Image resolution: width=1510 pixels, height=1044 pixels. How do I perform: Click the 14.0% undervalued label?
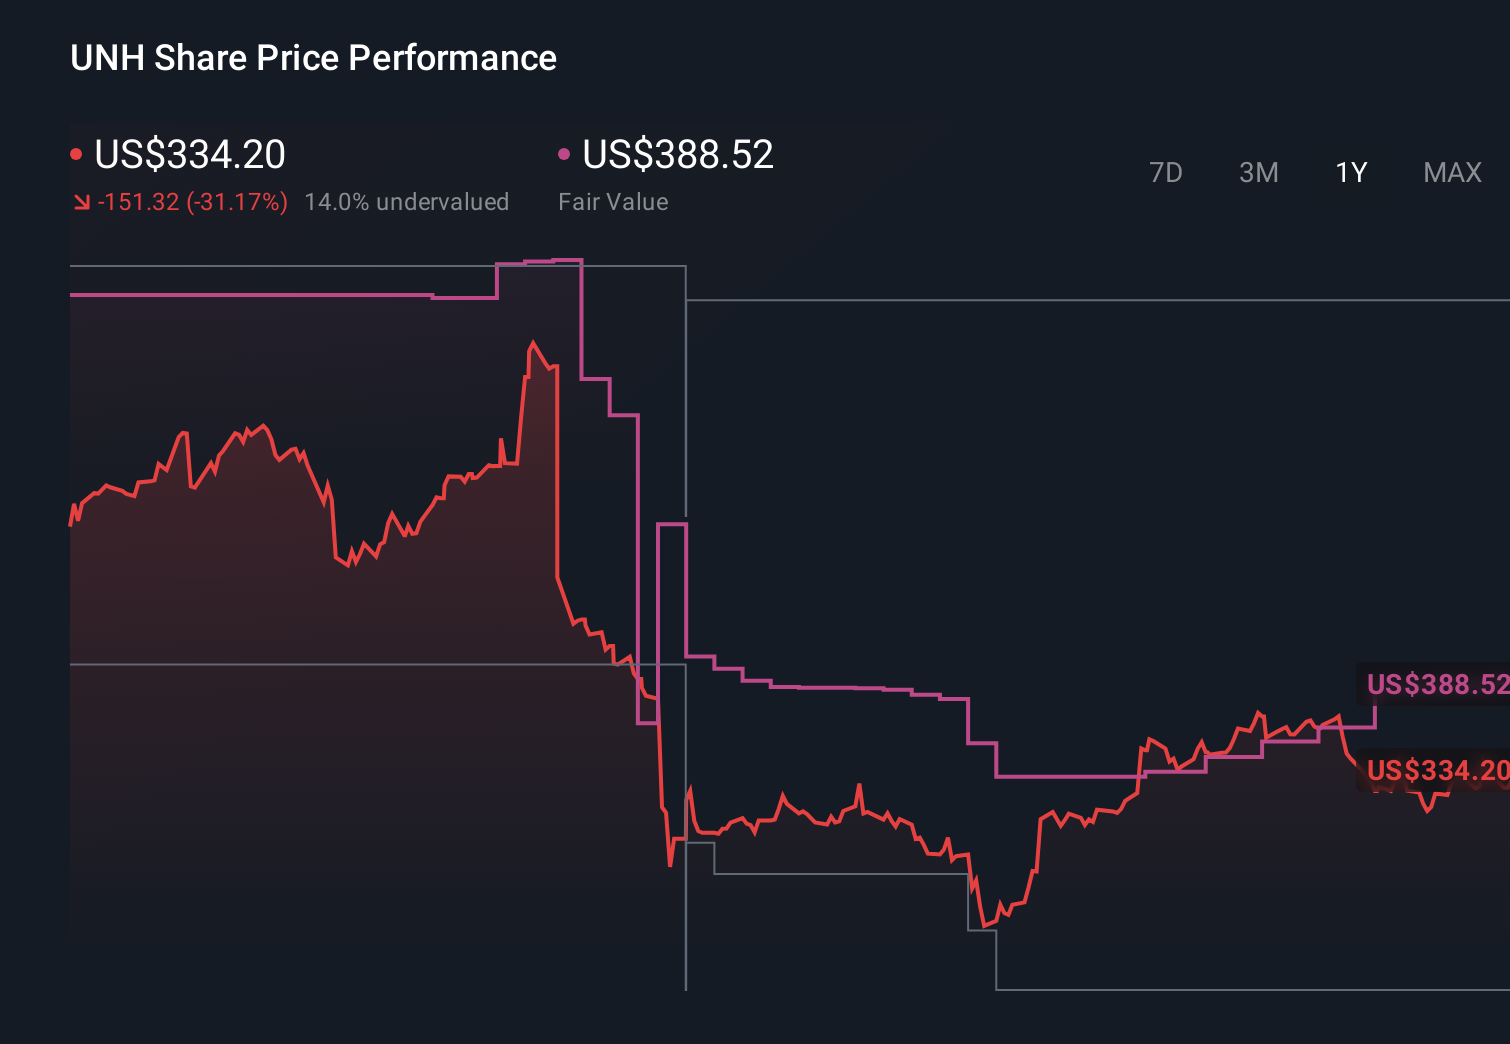tap(407, 201)
